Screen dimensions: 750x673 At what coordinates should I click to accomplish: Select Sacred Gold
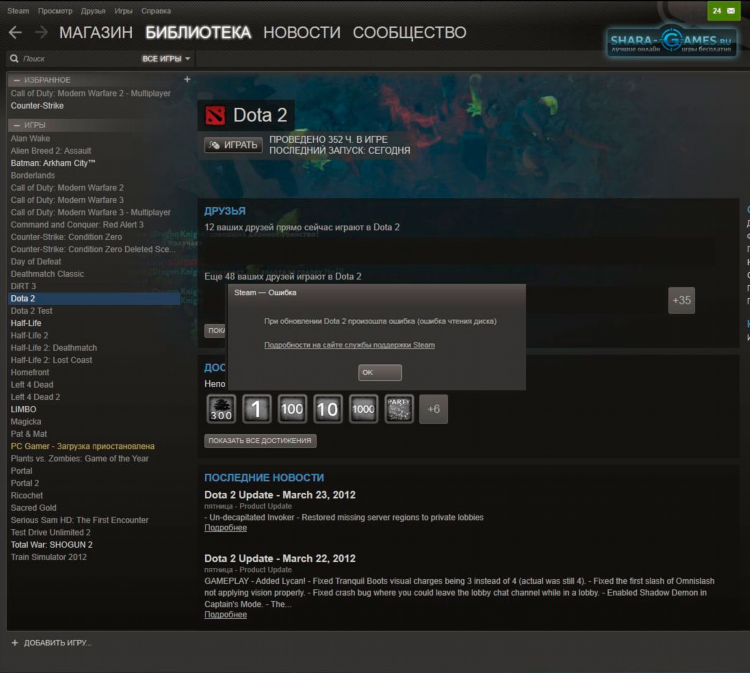click(33, 508)
